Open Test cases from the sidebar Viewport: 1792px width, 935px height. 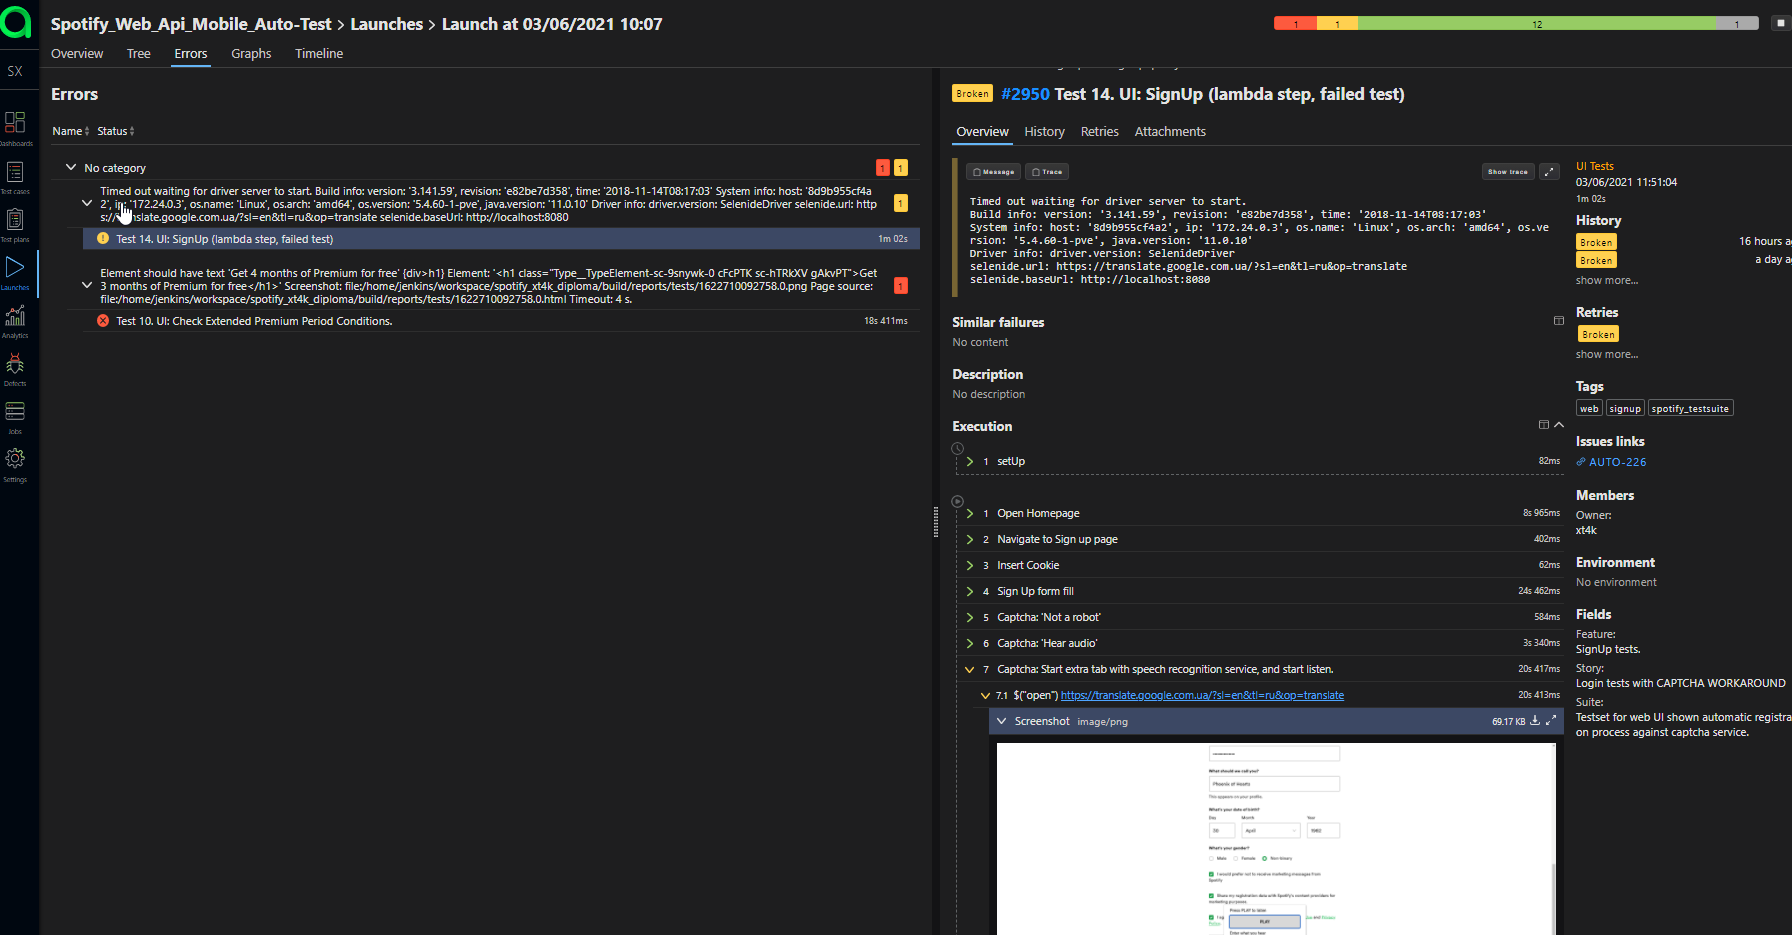click(15, 173)
